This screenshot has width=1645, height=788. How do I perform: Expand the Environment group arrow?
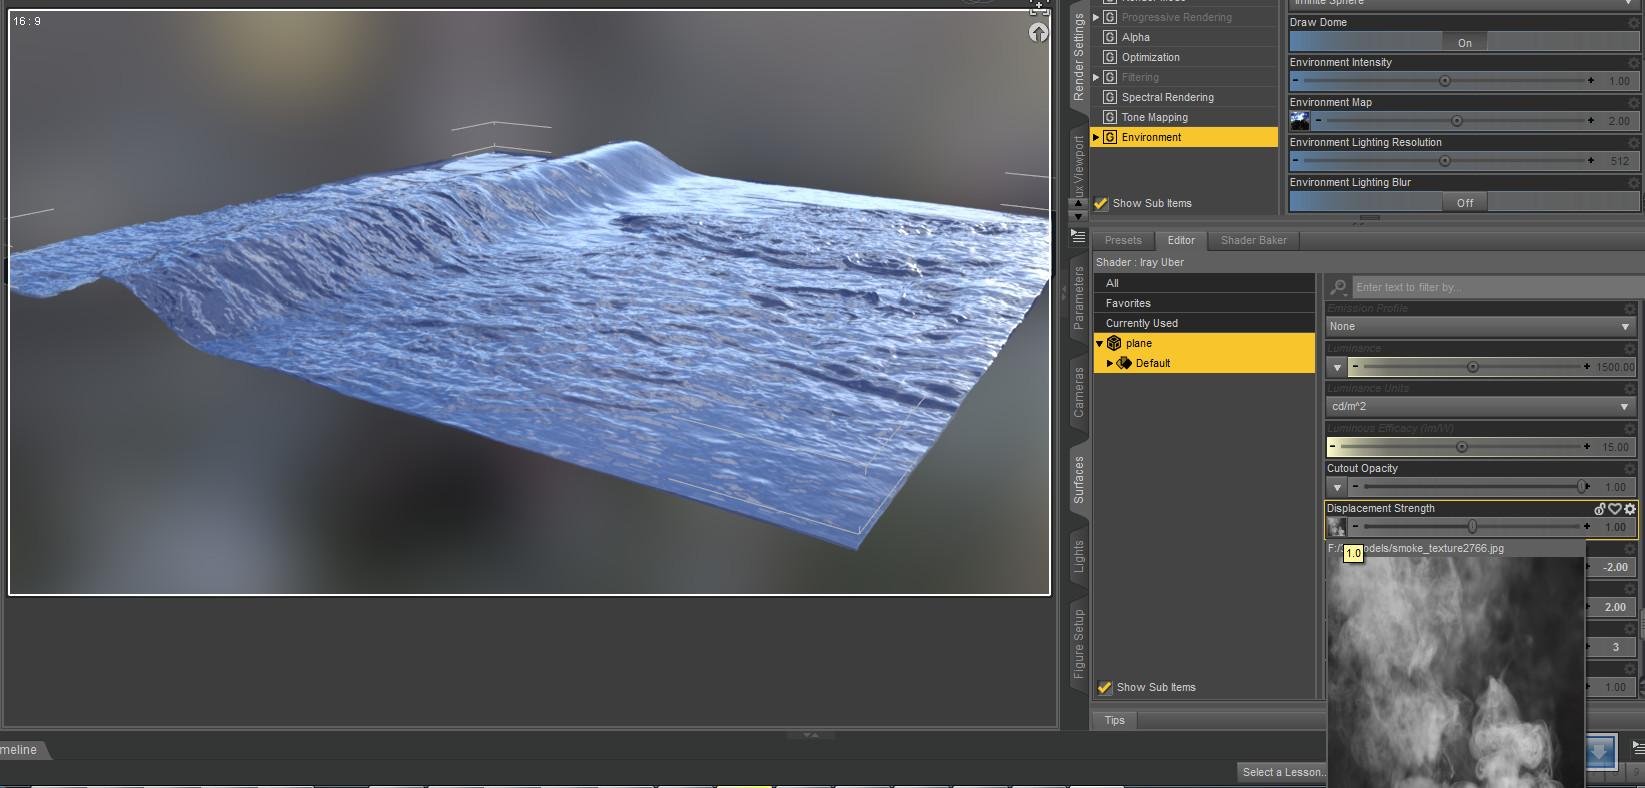click(1096, 137)
